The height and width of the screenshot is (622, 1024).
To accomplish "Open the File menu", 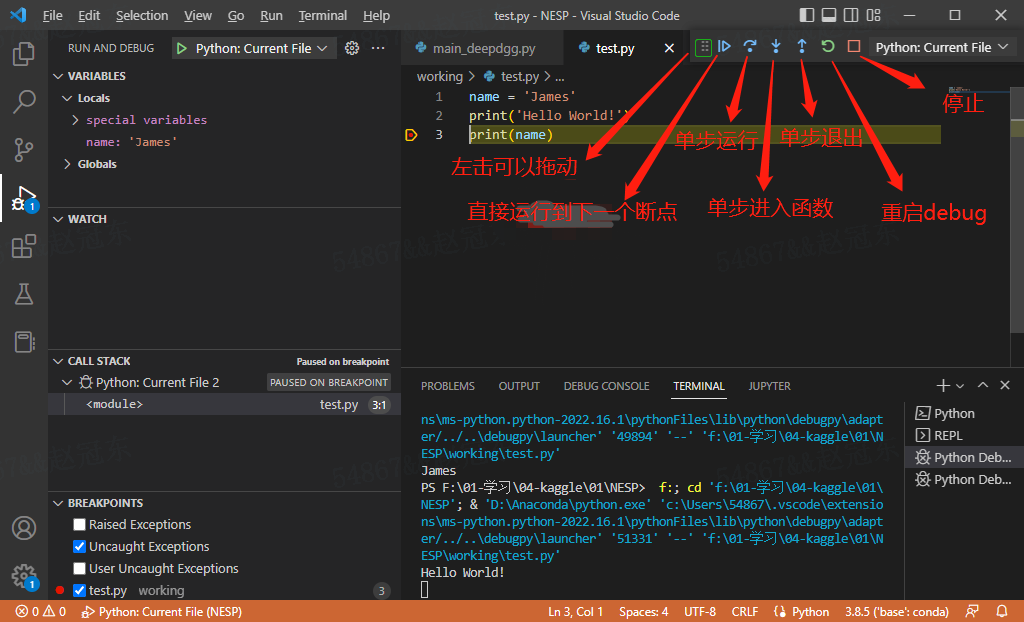I will click(52, 16).
